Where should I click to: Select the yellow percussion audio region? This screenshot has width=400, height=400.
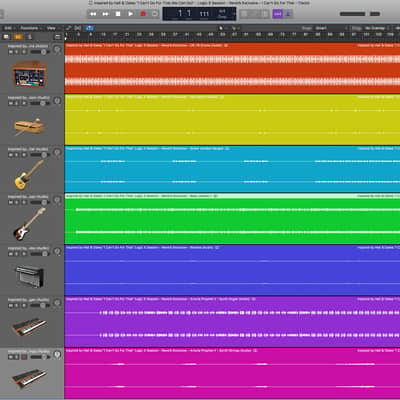232,120
